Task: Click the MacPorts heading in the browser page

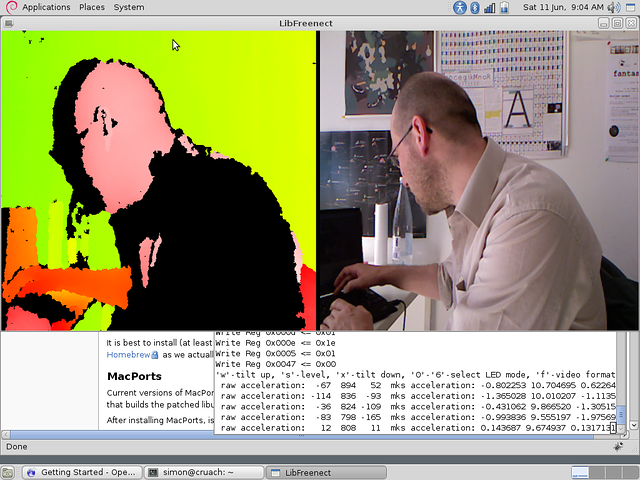Action: click(134, 376)
